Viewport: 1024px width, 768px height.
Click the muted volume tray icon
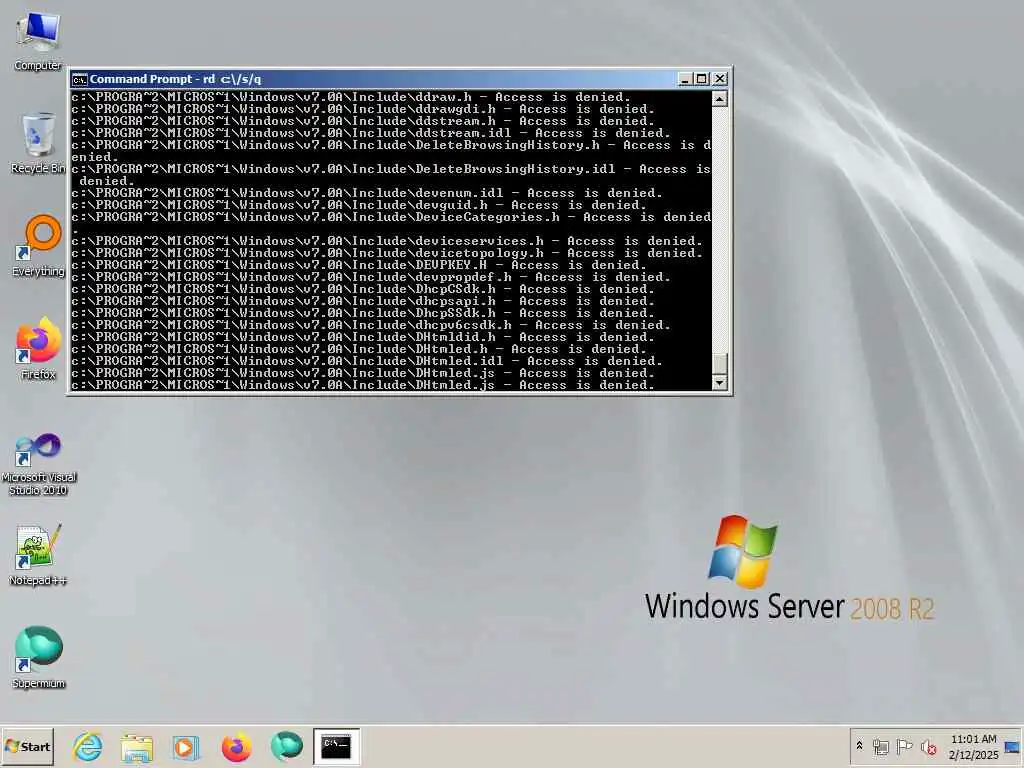coord(927,746)
